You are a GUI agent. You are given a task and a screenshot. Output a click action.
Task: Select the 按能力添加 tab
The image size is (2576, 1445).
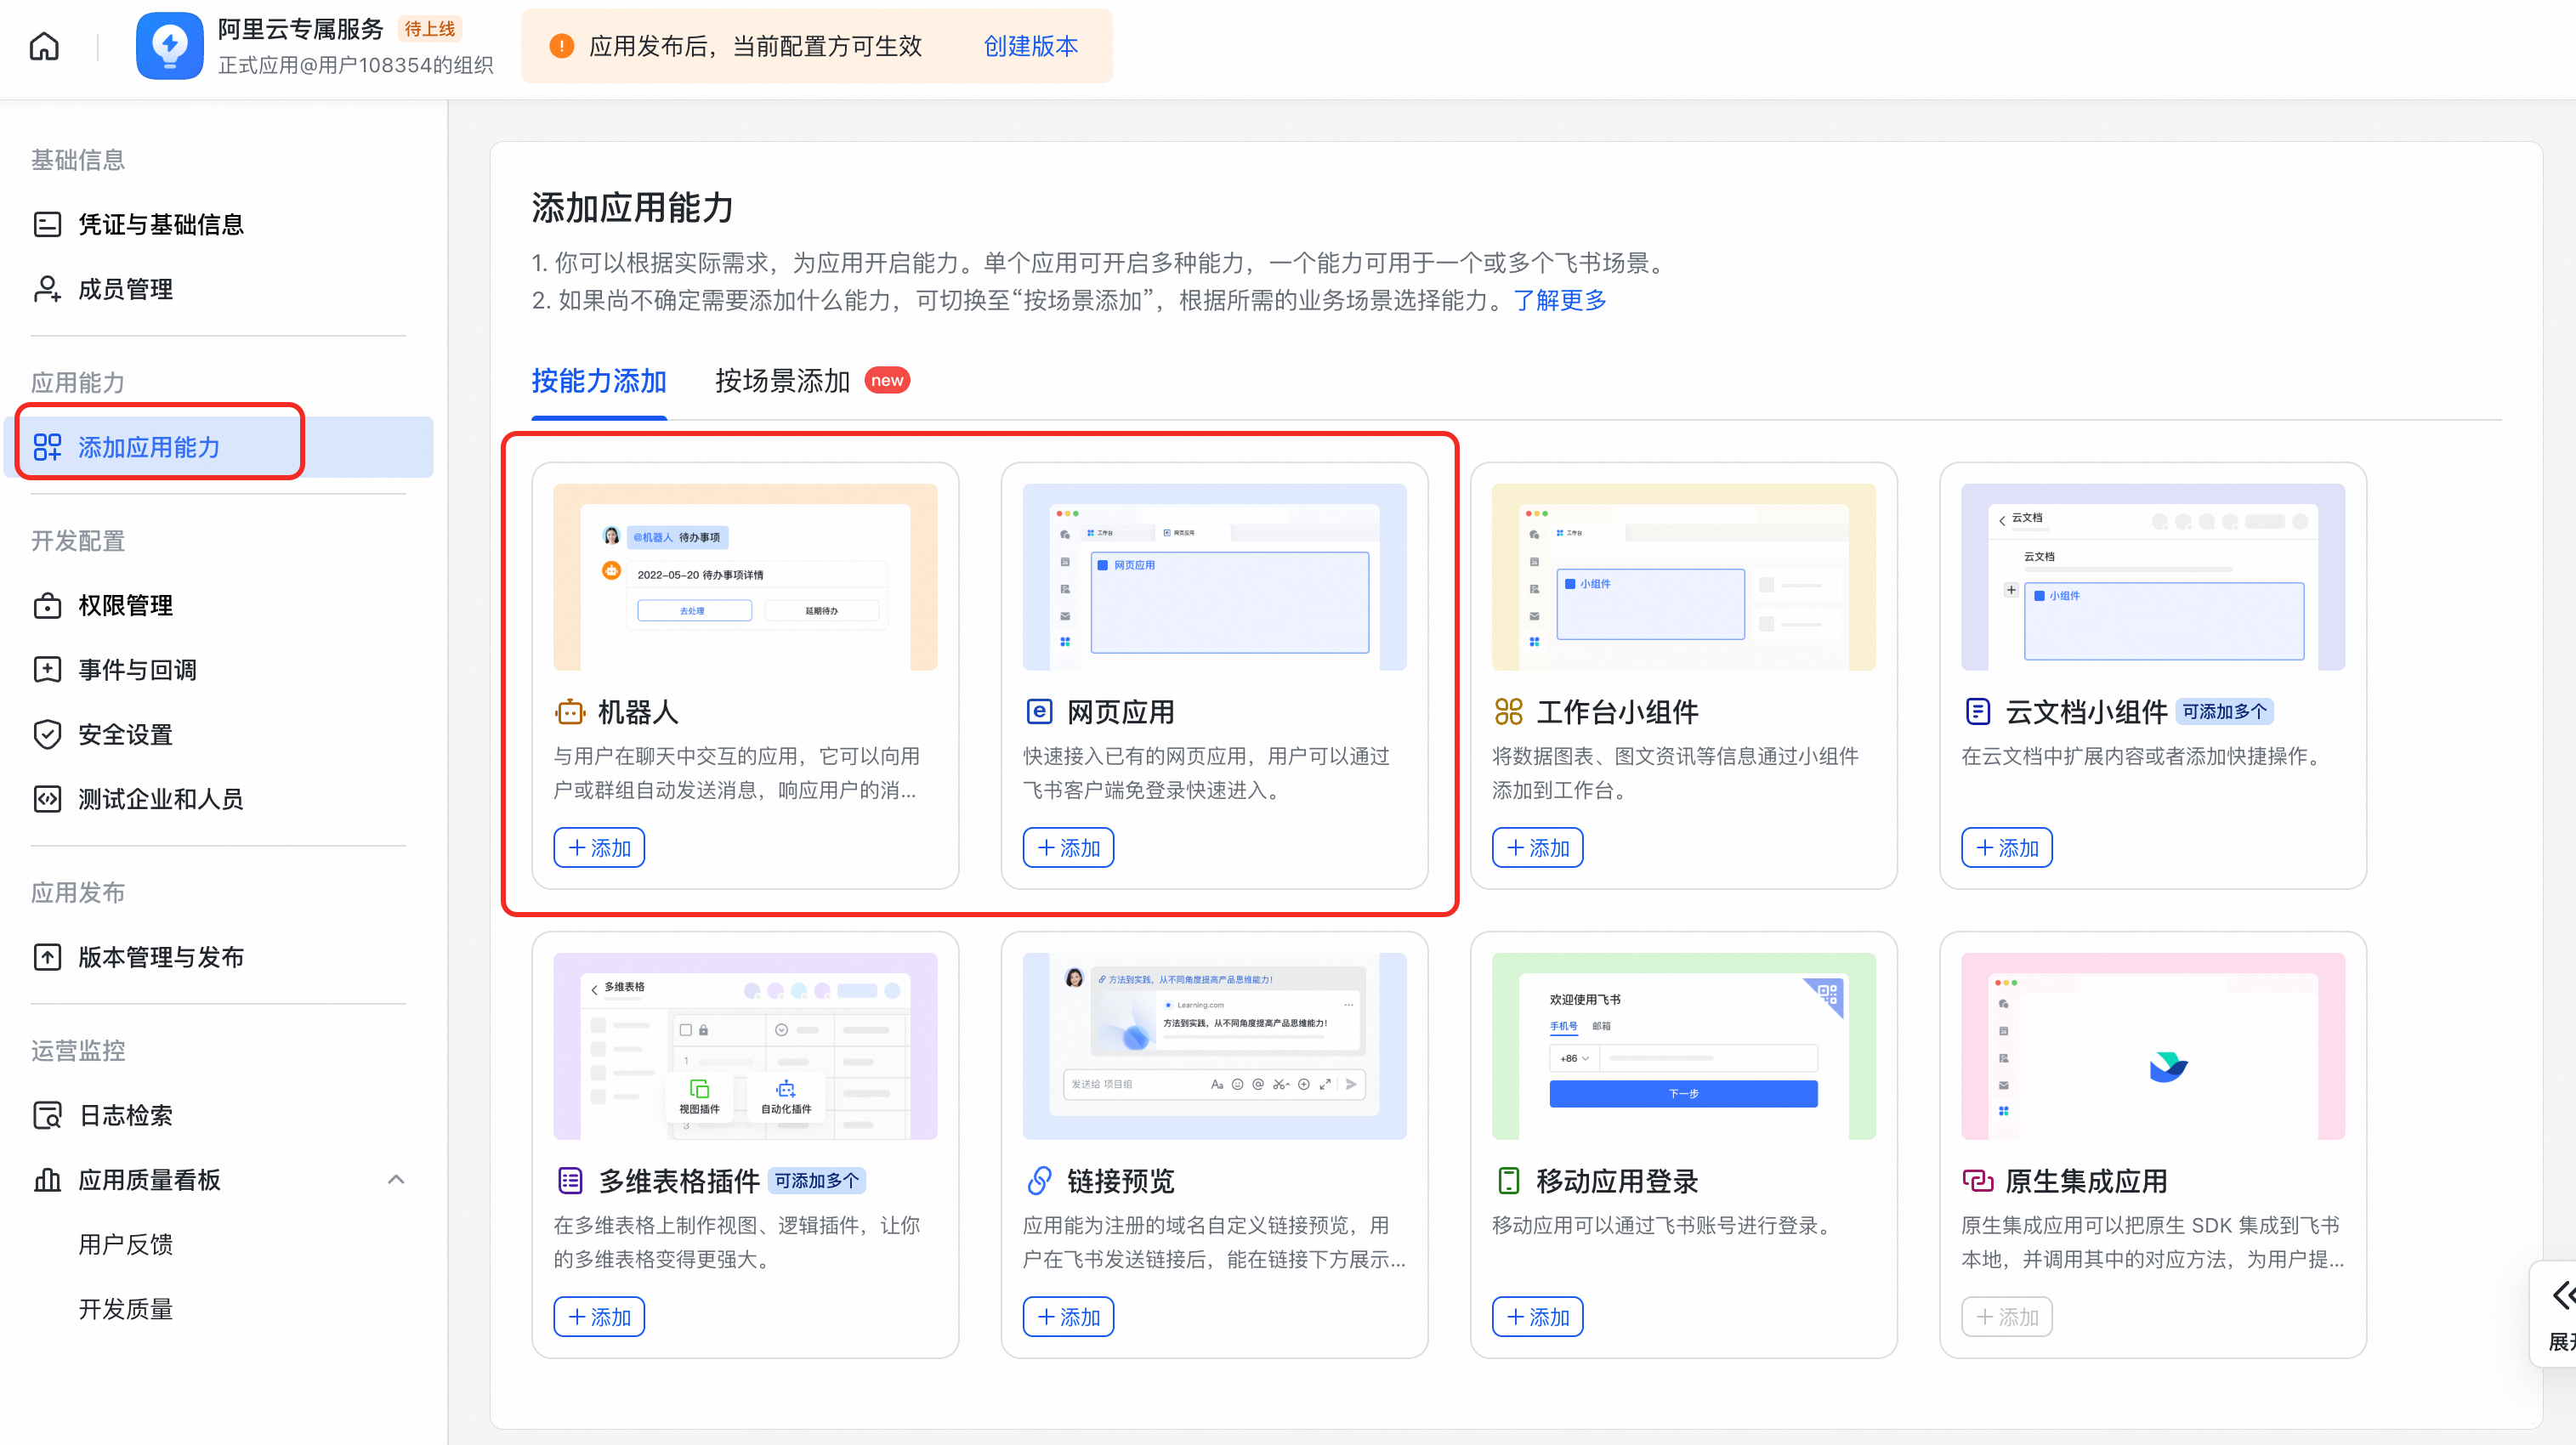[598, 381]
